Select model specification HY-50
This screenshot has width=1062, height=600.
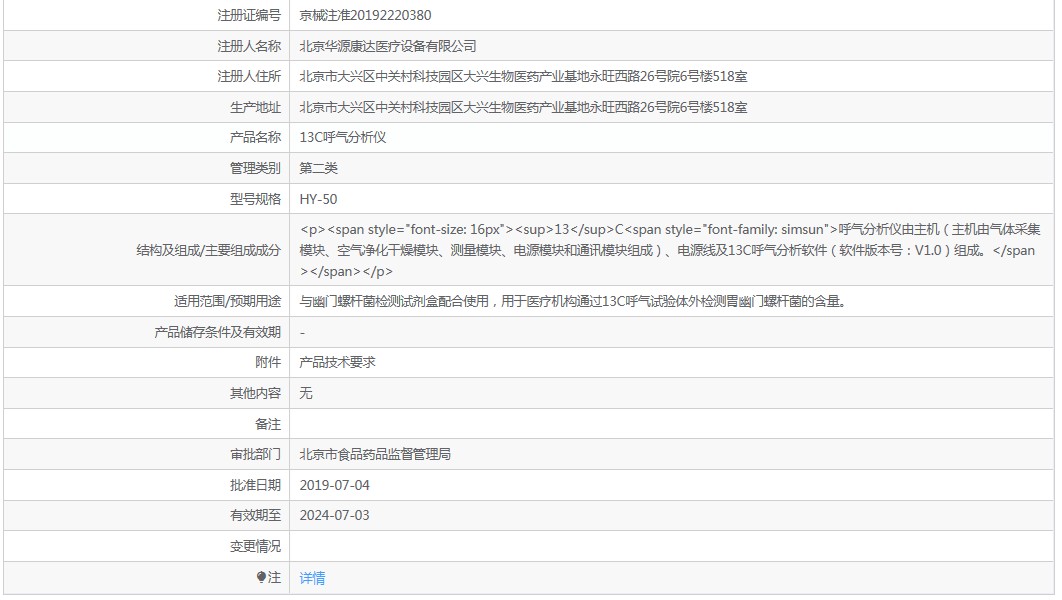(318, 199)
